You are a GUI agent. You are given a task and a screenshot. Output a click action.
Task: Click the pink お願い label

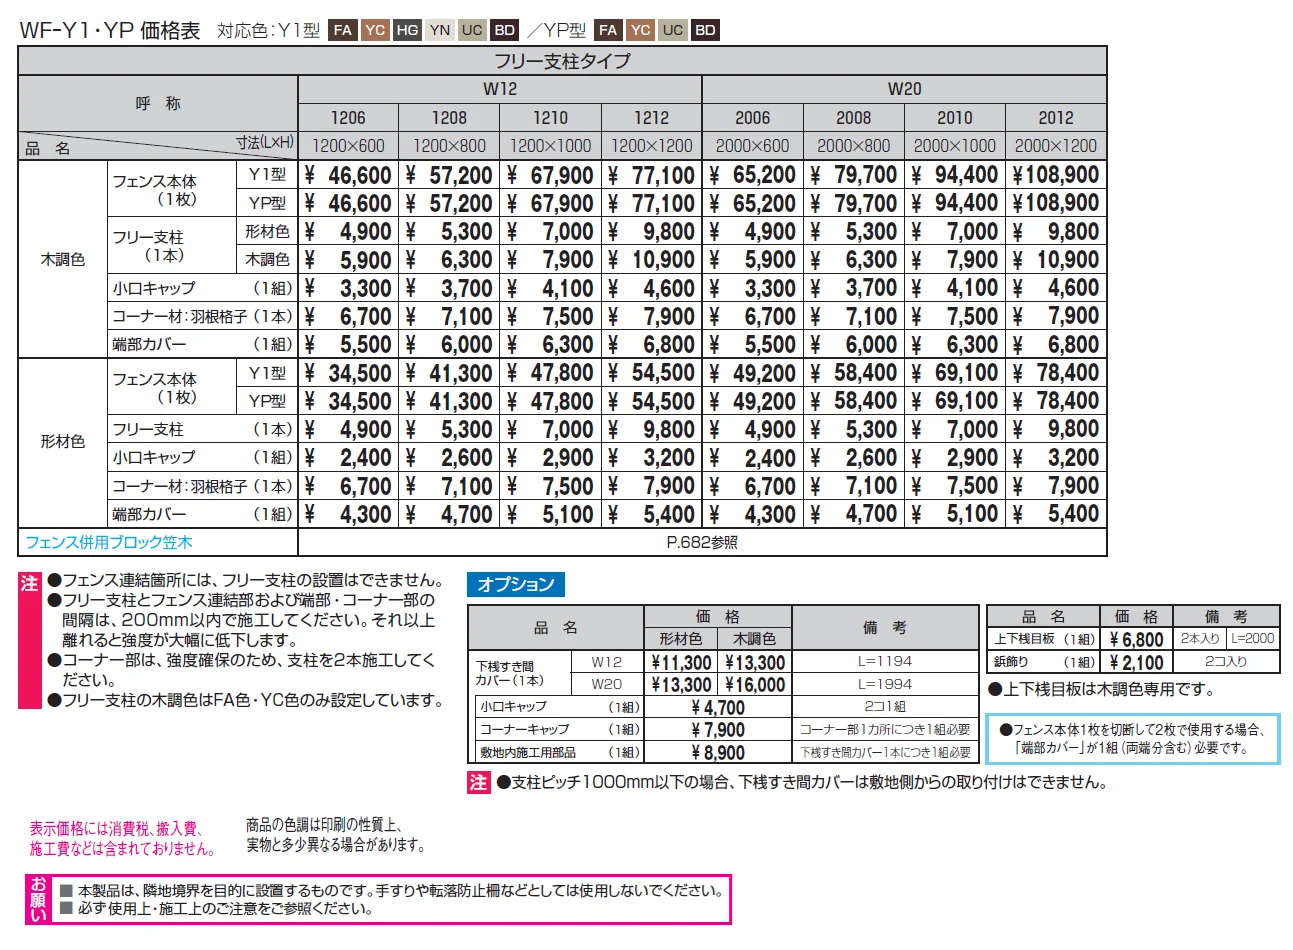37,899
